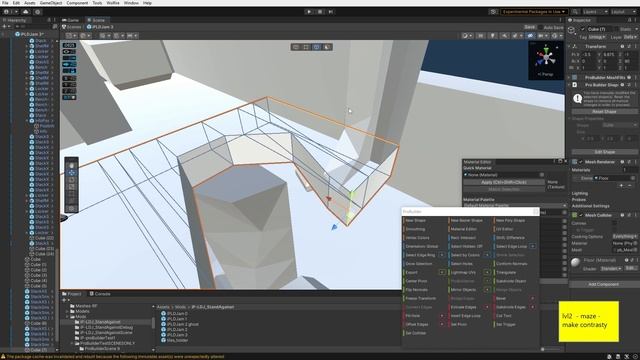The image size is (640, 360).
Task: Click the Pause button in top toolbar
Action: [320, 12]
